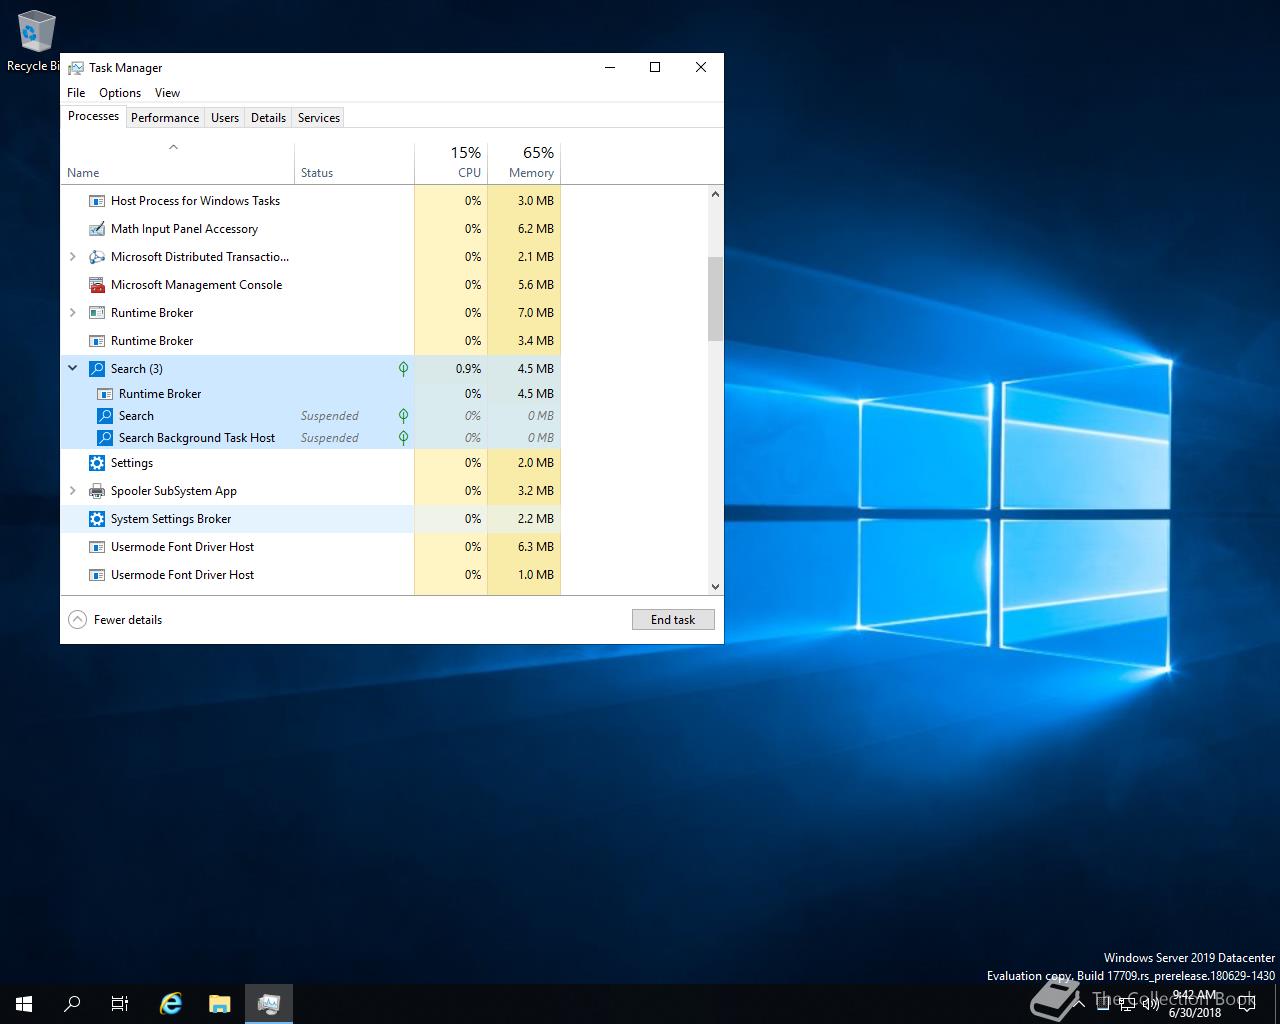Switch to the Performance tab
Viewport: 1280px width, 1024px height.
click(165, 118)
